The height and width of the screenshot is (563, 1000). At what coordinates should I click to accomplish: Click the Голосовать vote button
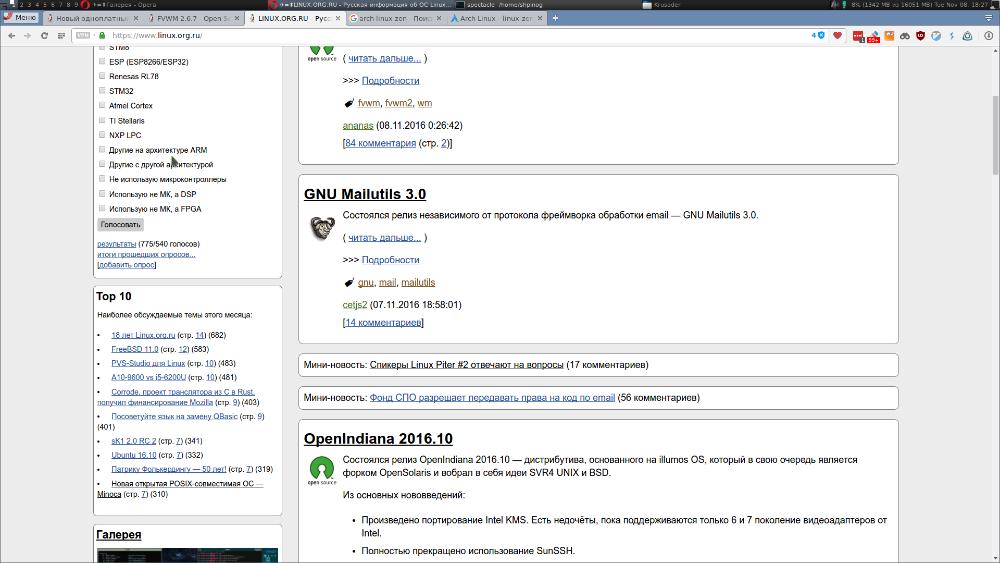[x=121, y=224]
